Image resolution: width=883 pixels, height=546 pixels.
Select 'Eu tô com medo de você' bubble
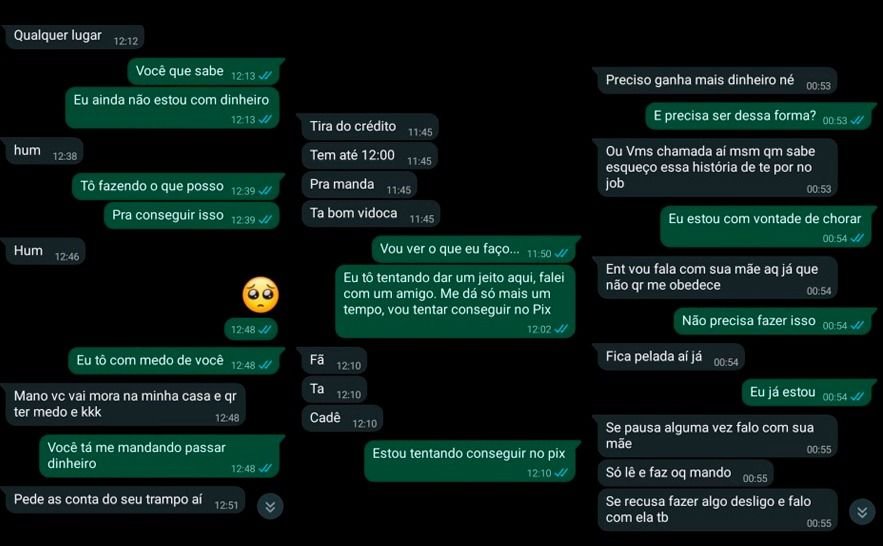pyautogui.click(x=173, y=361)
